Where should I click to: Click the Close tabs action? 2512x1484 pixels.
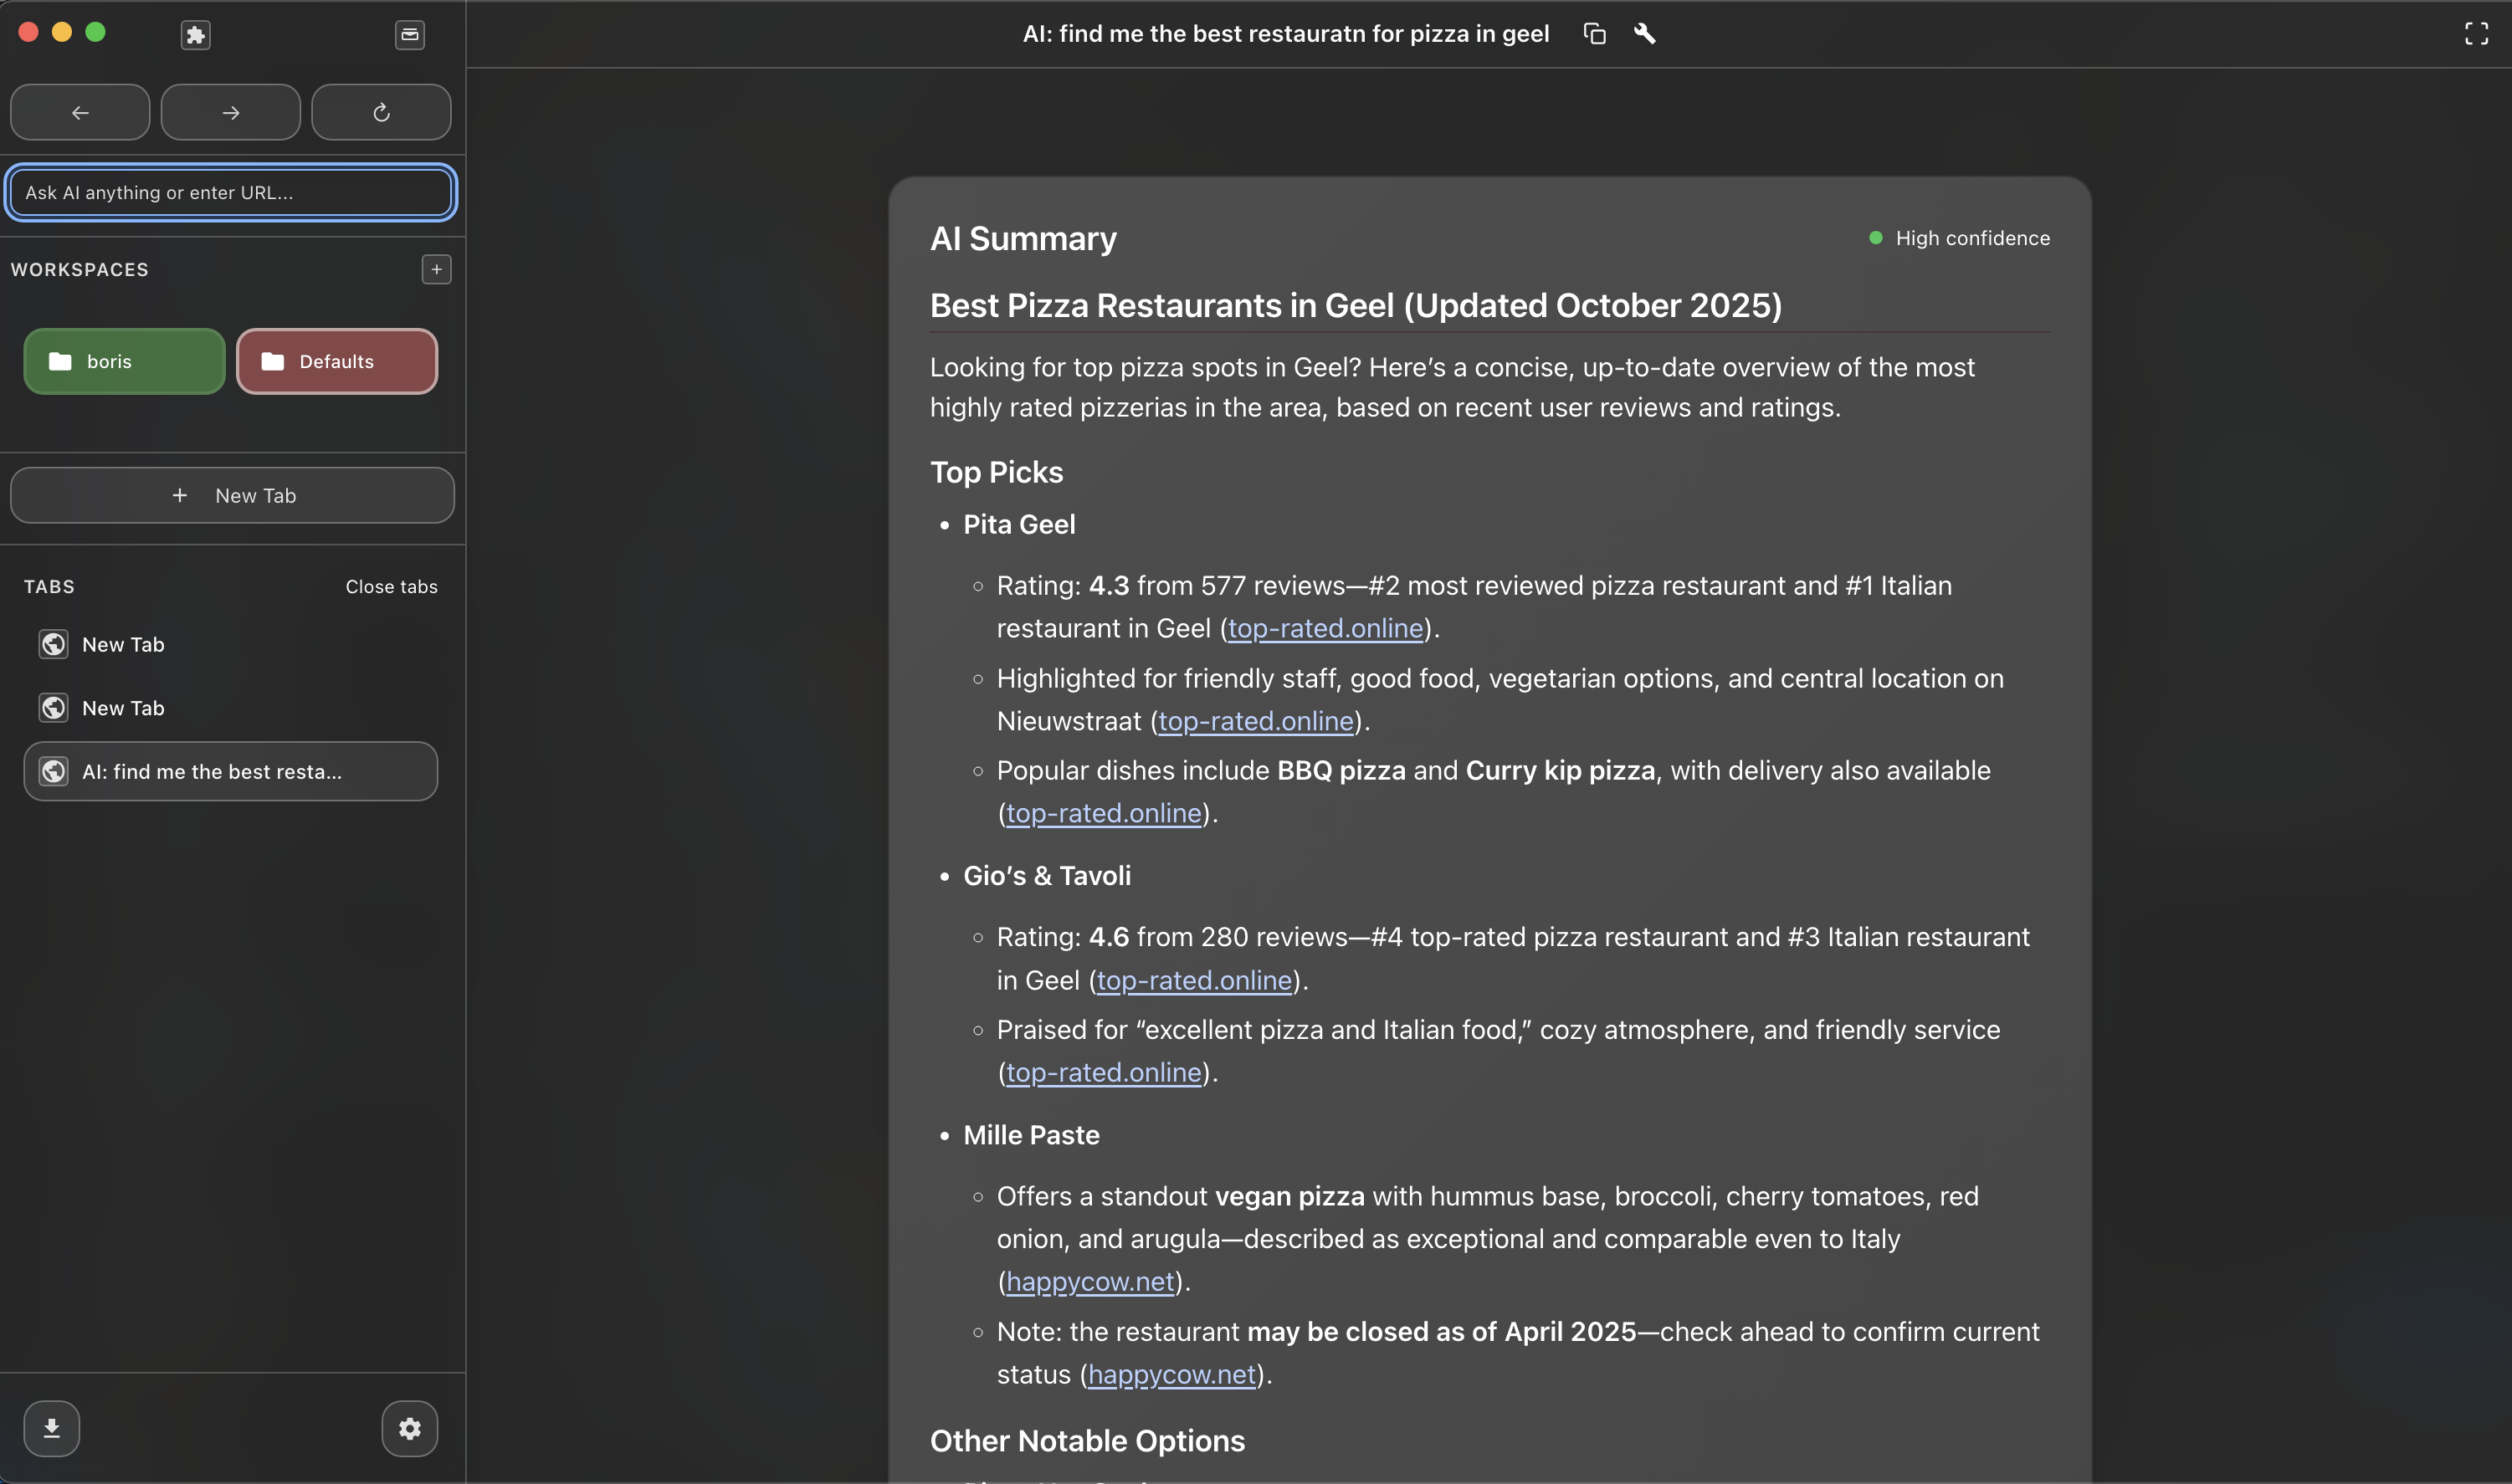tap(391, 586)
